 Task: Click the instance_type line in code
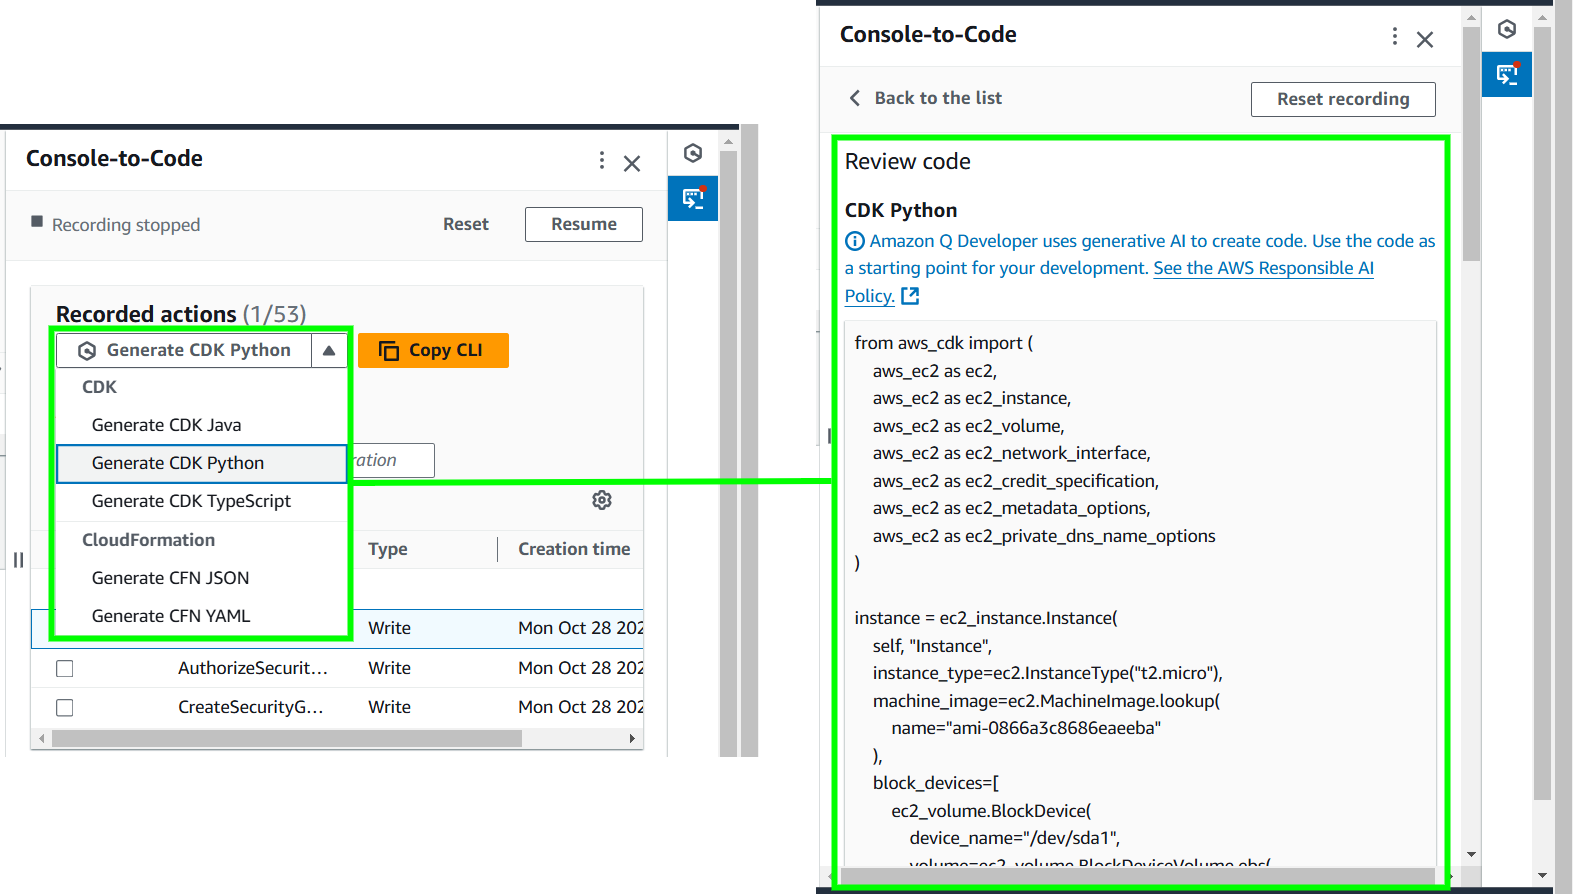[1047, 673]
